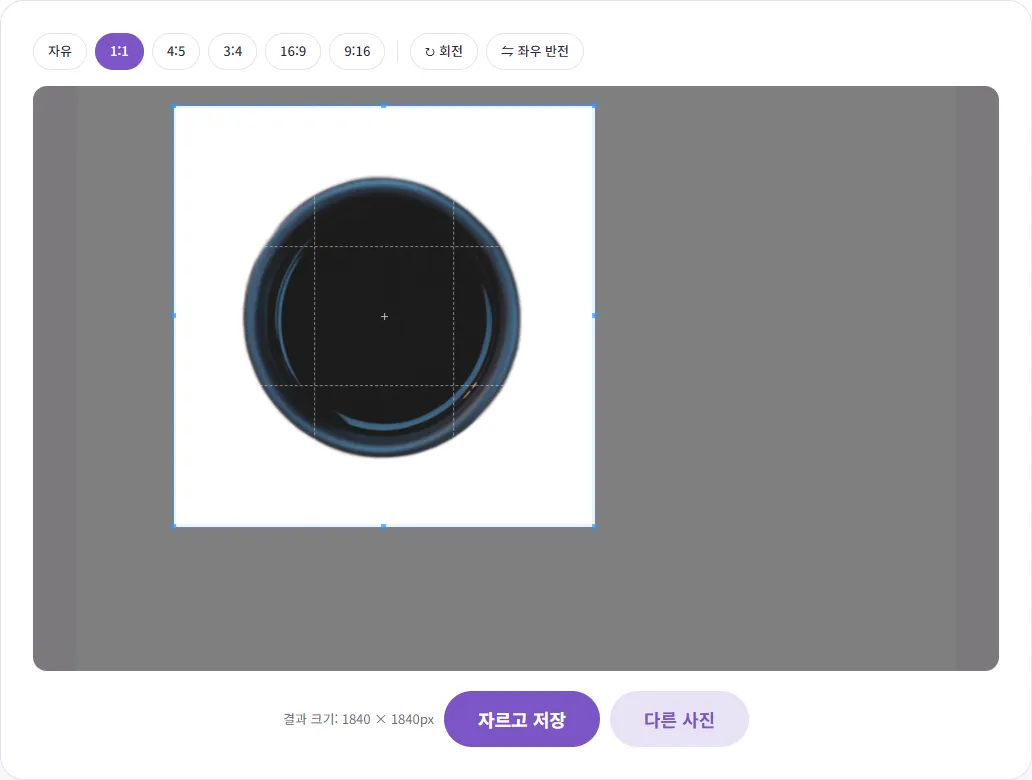Click the right-middle crop edge handle
1032x780 pixels.
(x=594, y=316)
